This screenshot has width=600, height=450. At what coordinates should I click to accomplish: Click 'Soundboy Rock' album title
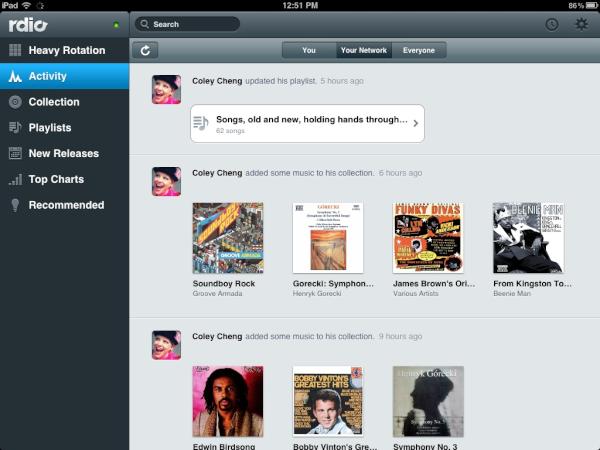(224, 284)
